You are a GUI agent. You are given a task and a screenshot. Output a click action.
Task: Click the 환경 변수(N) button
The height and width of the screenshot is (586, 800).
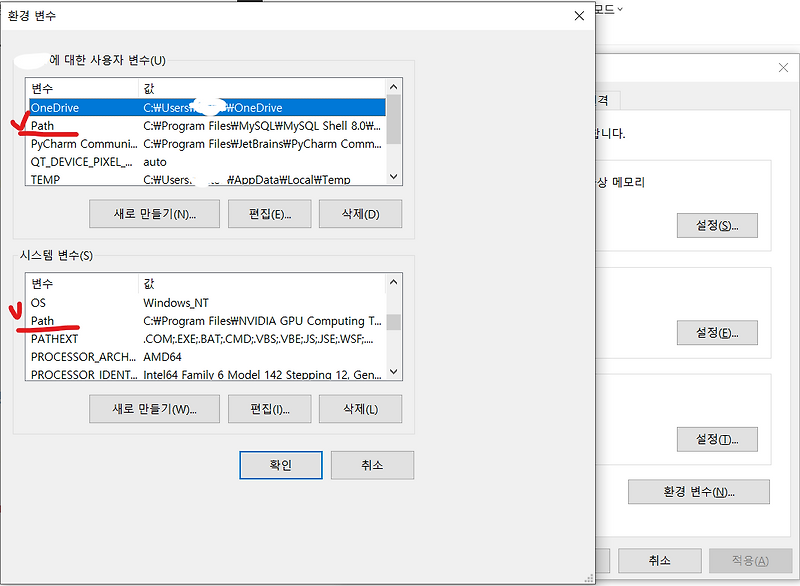[x=698, y=491]
